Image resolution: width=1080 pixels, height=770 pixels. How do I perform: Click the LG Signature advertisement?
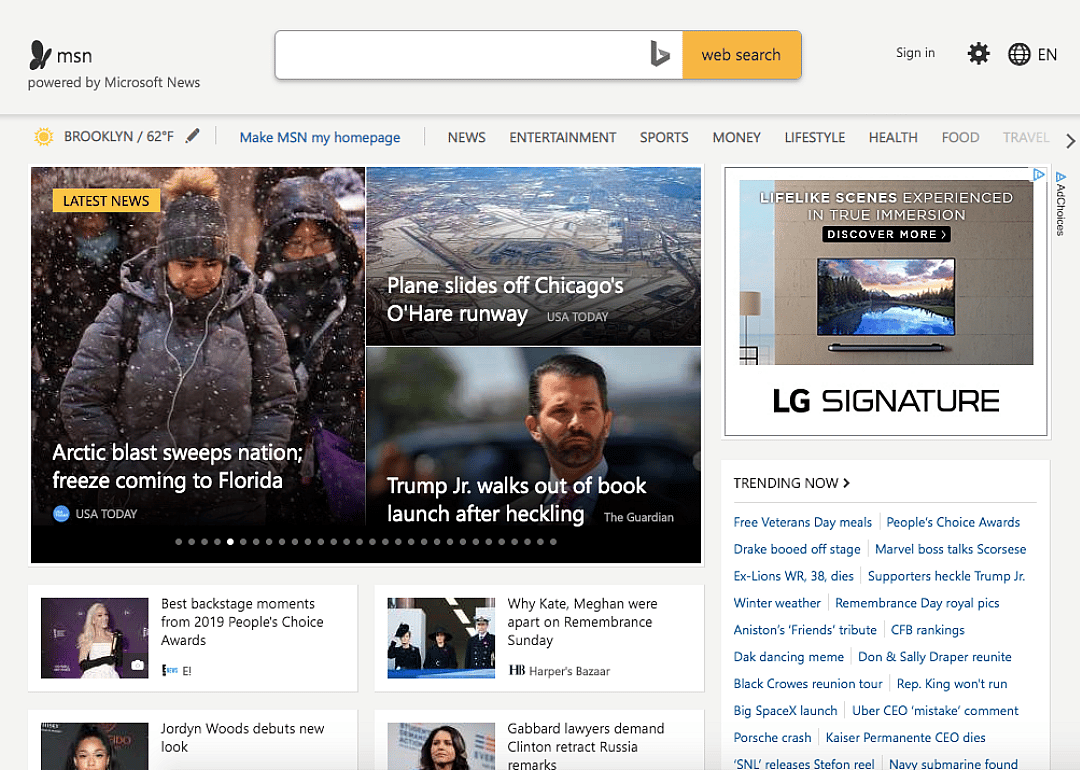(x=886, y=302)
